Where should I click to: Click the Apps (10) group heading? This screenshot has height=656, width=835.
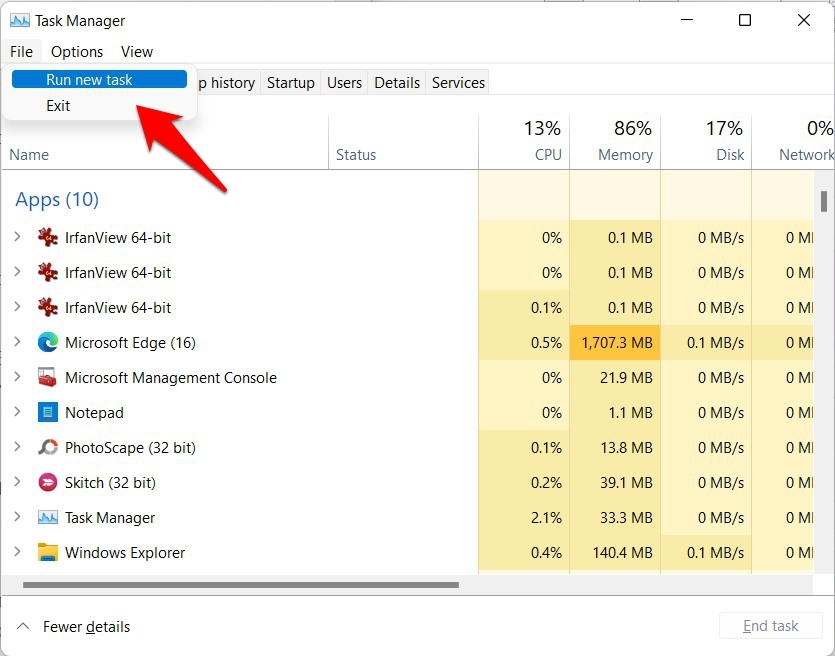57,200
